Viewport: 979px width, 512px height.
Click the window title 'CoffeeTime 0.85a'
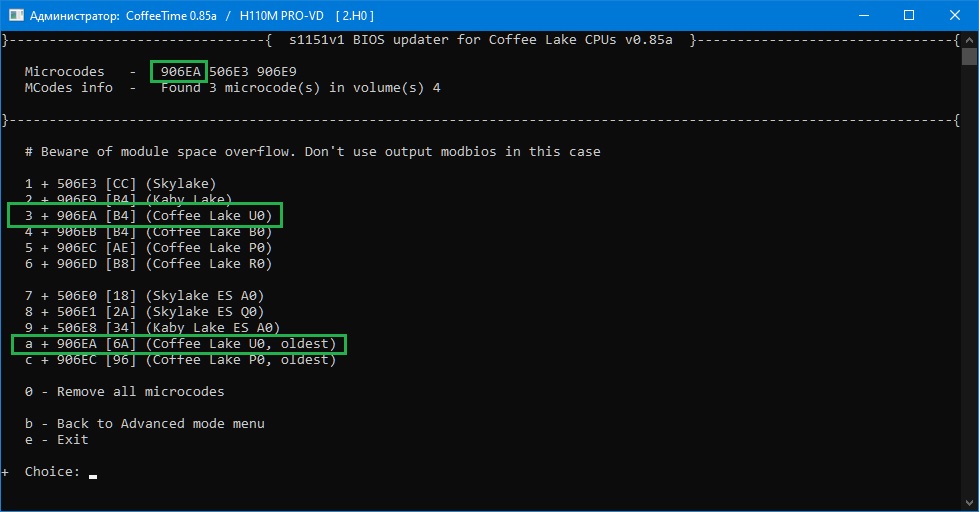pos(171,16)
